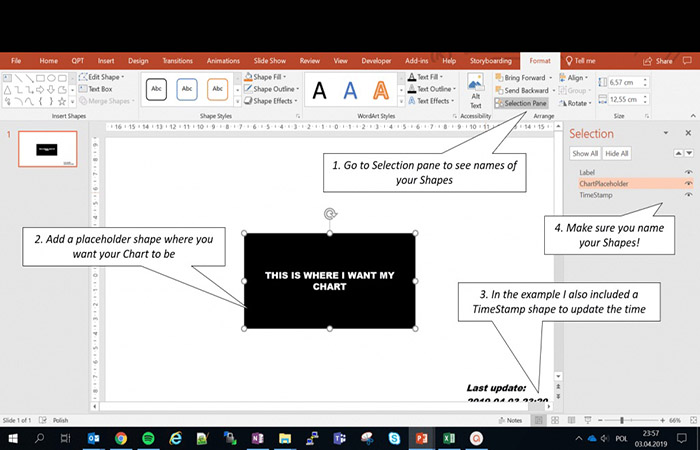Toggle visibility of ChartPlaceholder shape
Screen dimensions: 700x450
coord(688,183)
